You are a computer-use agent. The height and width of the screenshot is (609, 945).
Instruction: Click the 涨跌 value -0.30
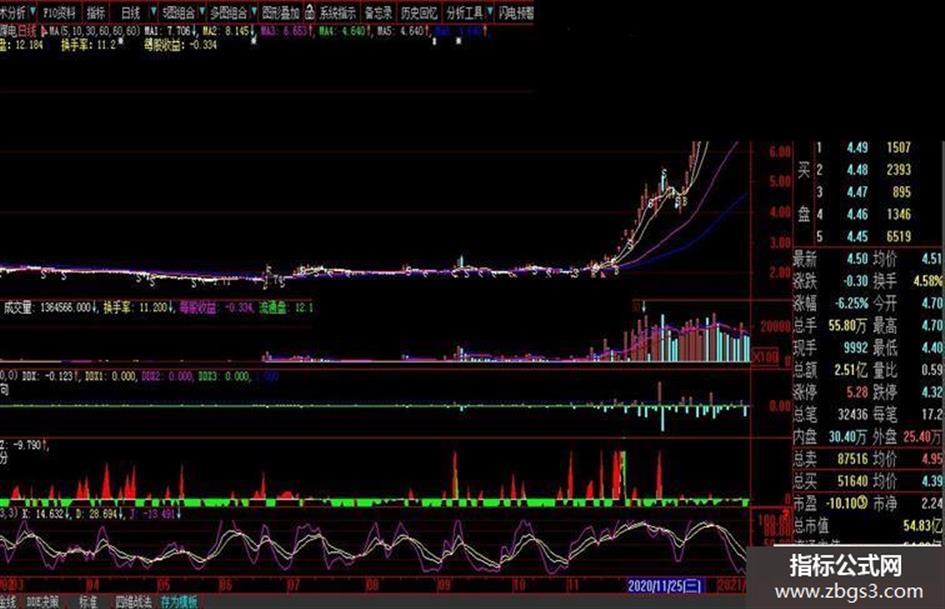(855, 281)
